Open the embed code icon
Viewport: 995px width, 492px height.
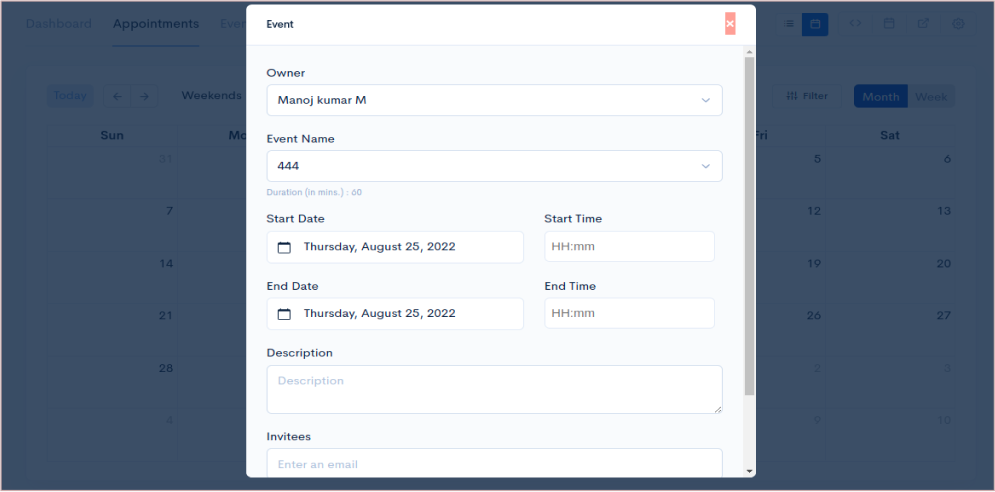(x=855, y=24)
